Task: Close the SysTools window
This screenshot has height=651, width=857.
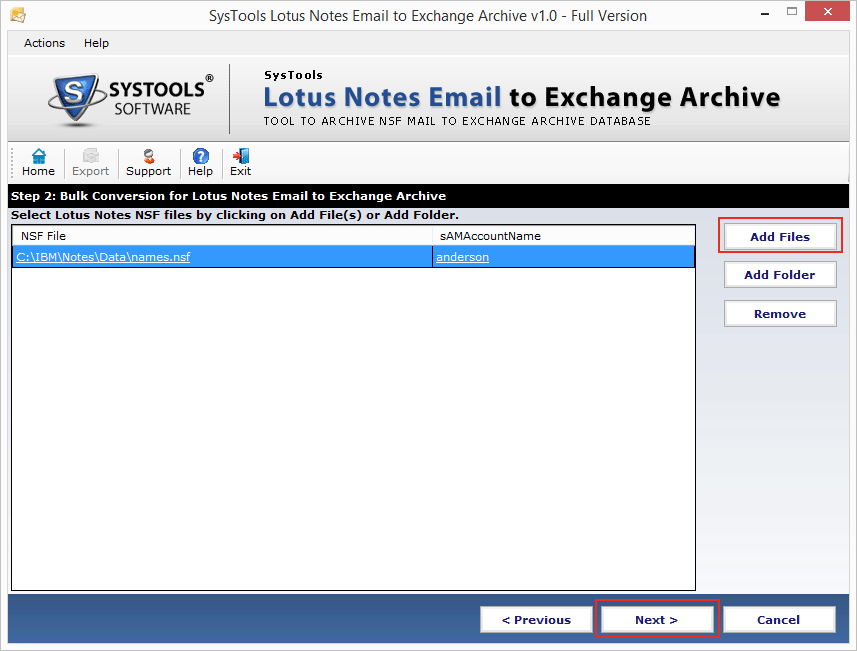Action: coord(827,12)
